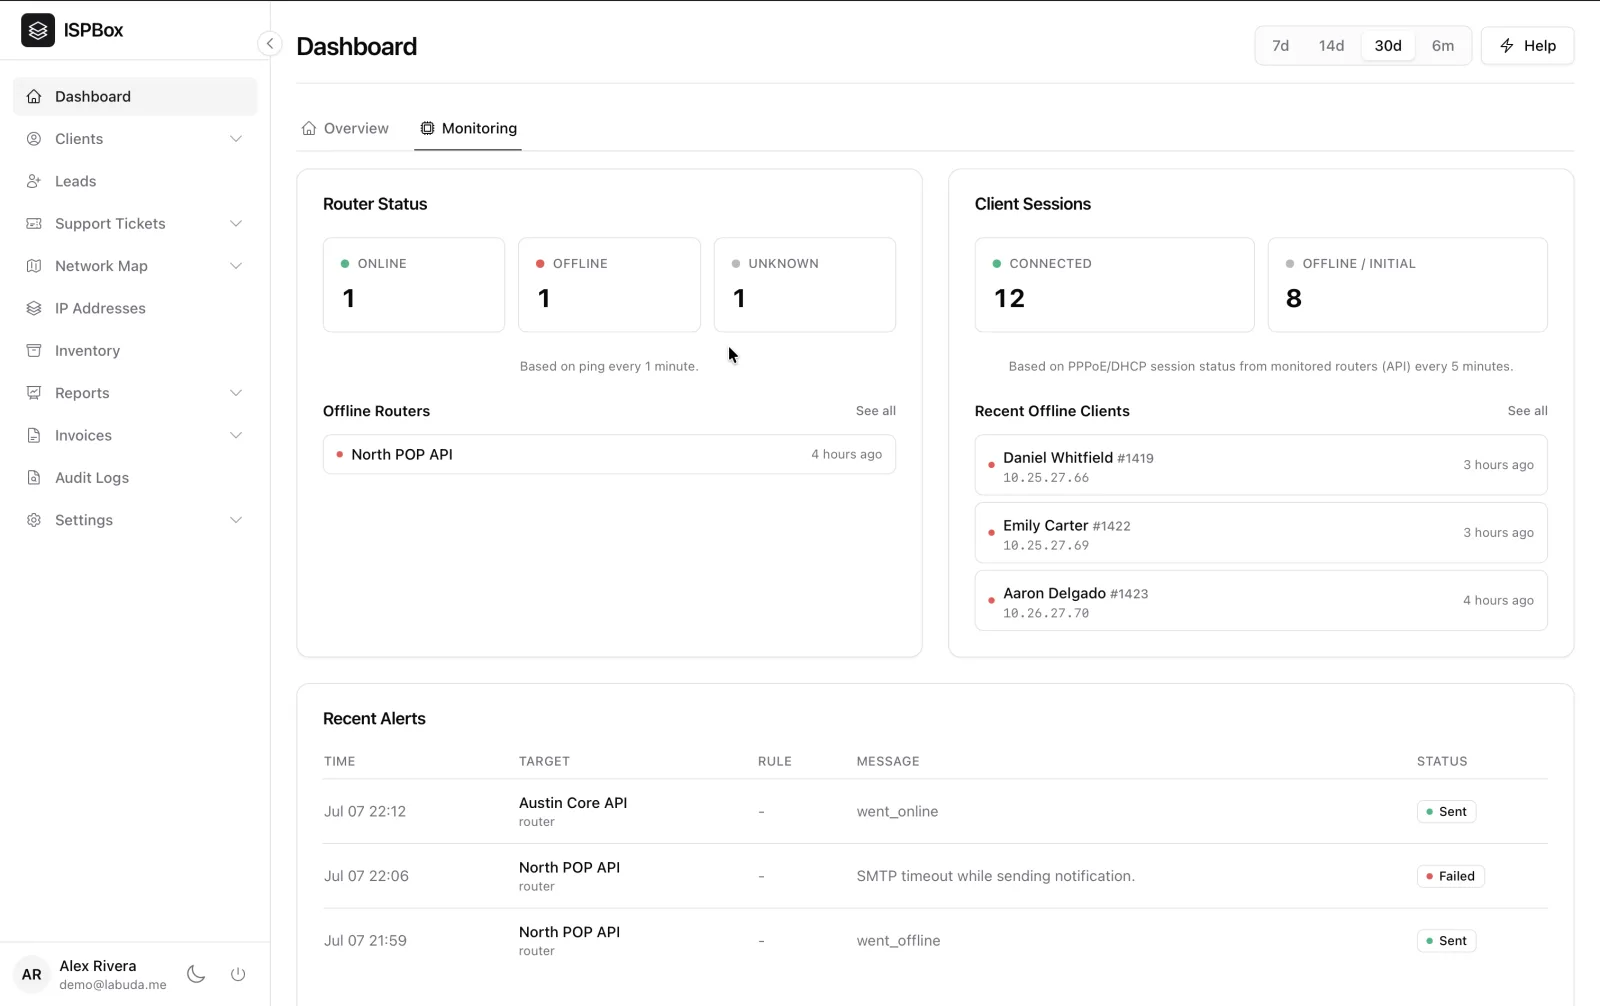Open Aaron Delgado #1423 client row
The width and height of the screenshot is (1600, 1006).
pyautogui.click(x=1261, y=601)
